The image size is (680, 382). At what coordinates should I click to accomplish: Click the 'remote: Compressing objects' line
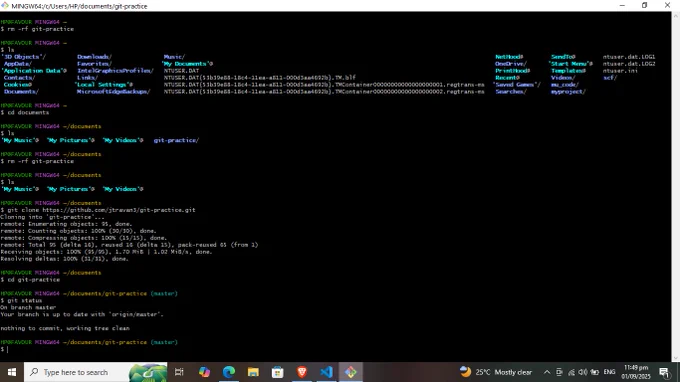[84, 238]
